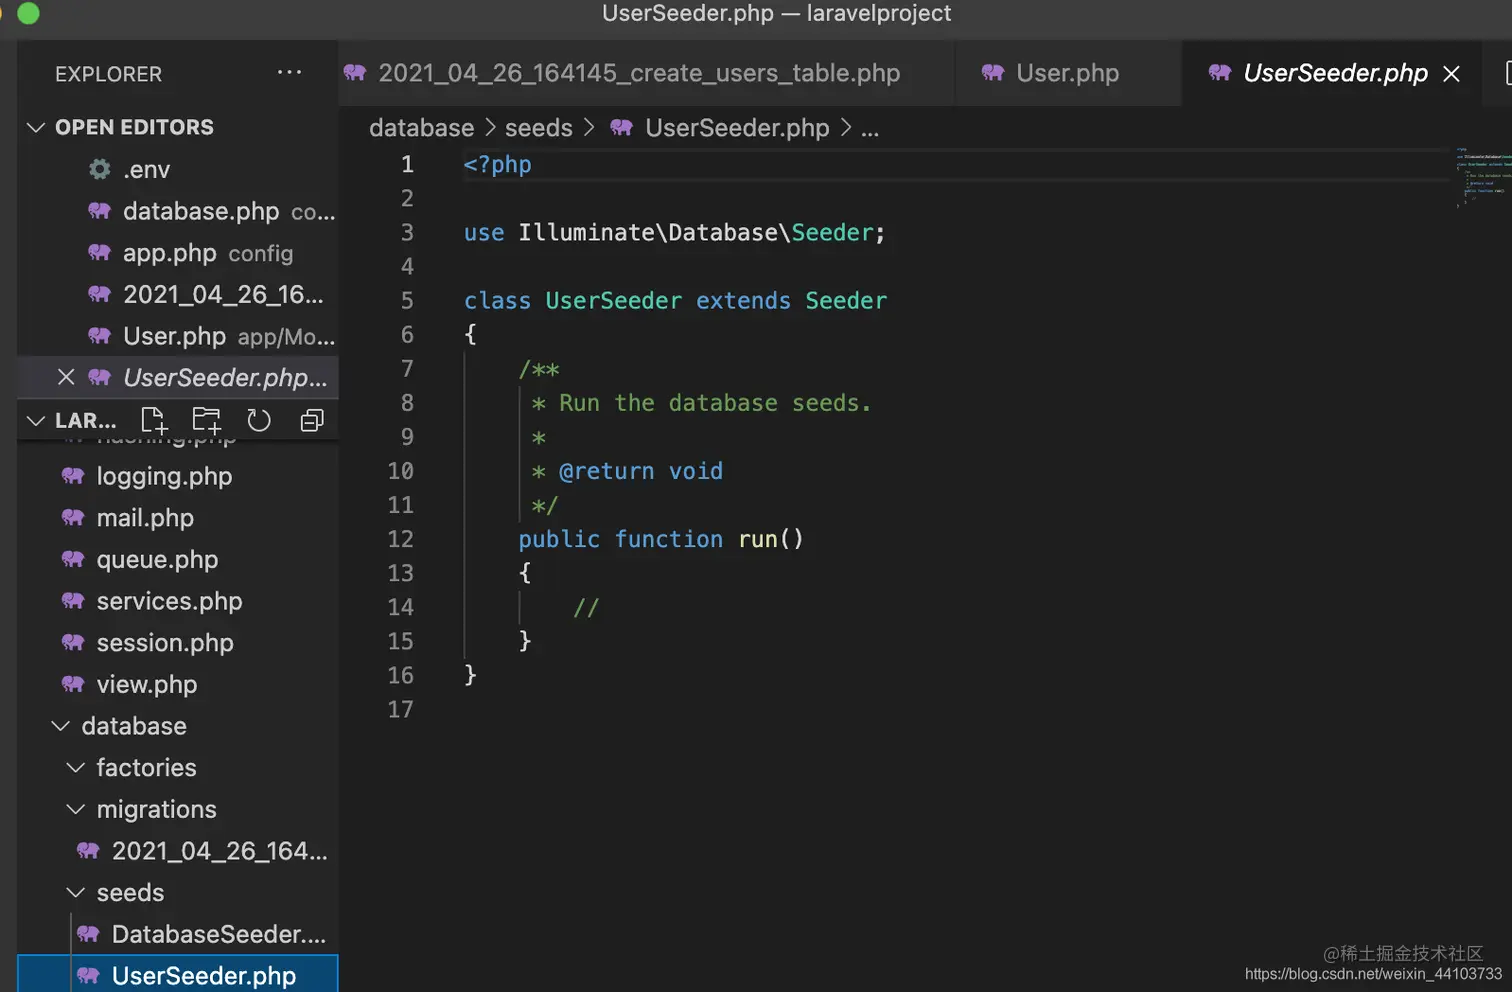Click PHP icon next to services.php
This screenshot has width=1512, height=992.
click(x=73, y=601)
